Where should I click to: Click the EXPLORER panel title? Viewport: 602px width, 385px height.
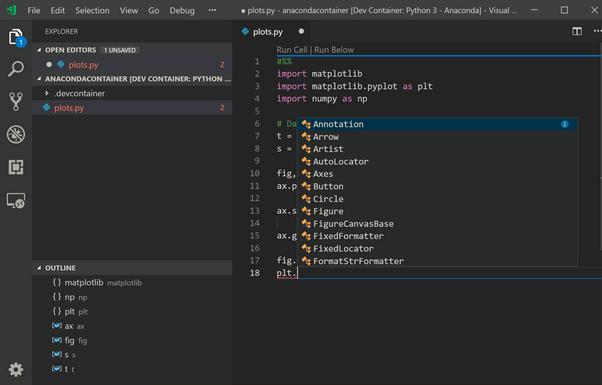61,31
